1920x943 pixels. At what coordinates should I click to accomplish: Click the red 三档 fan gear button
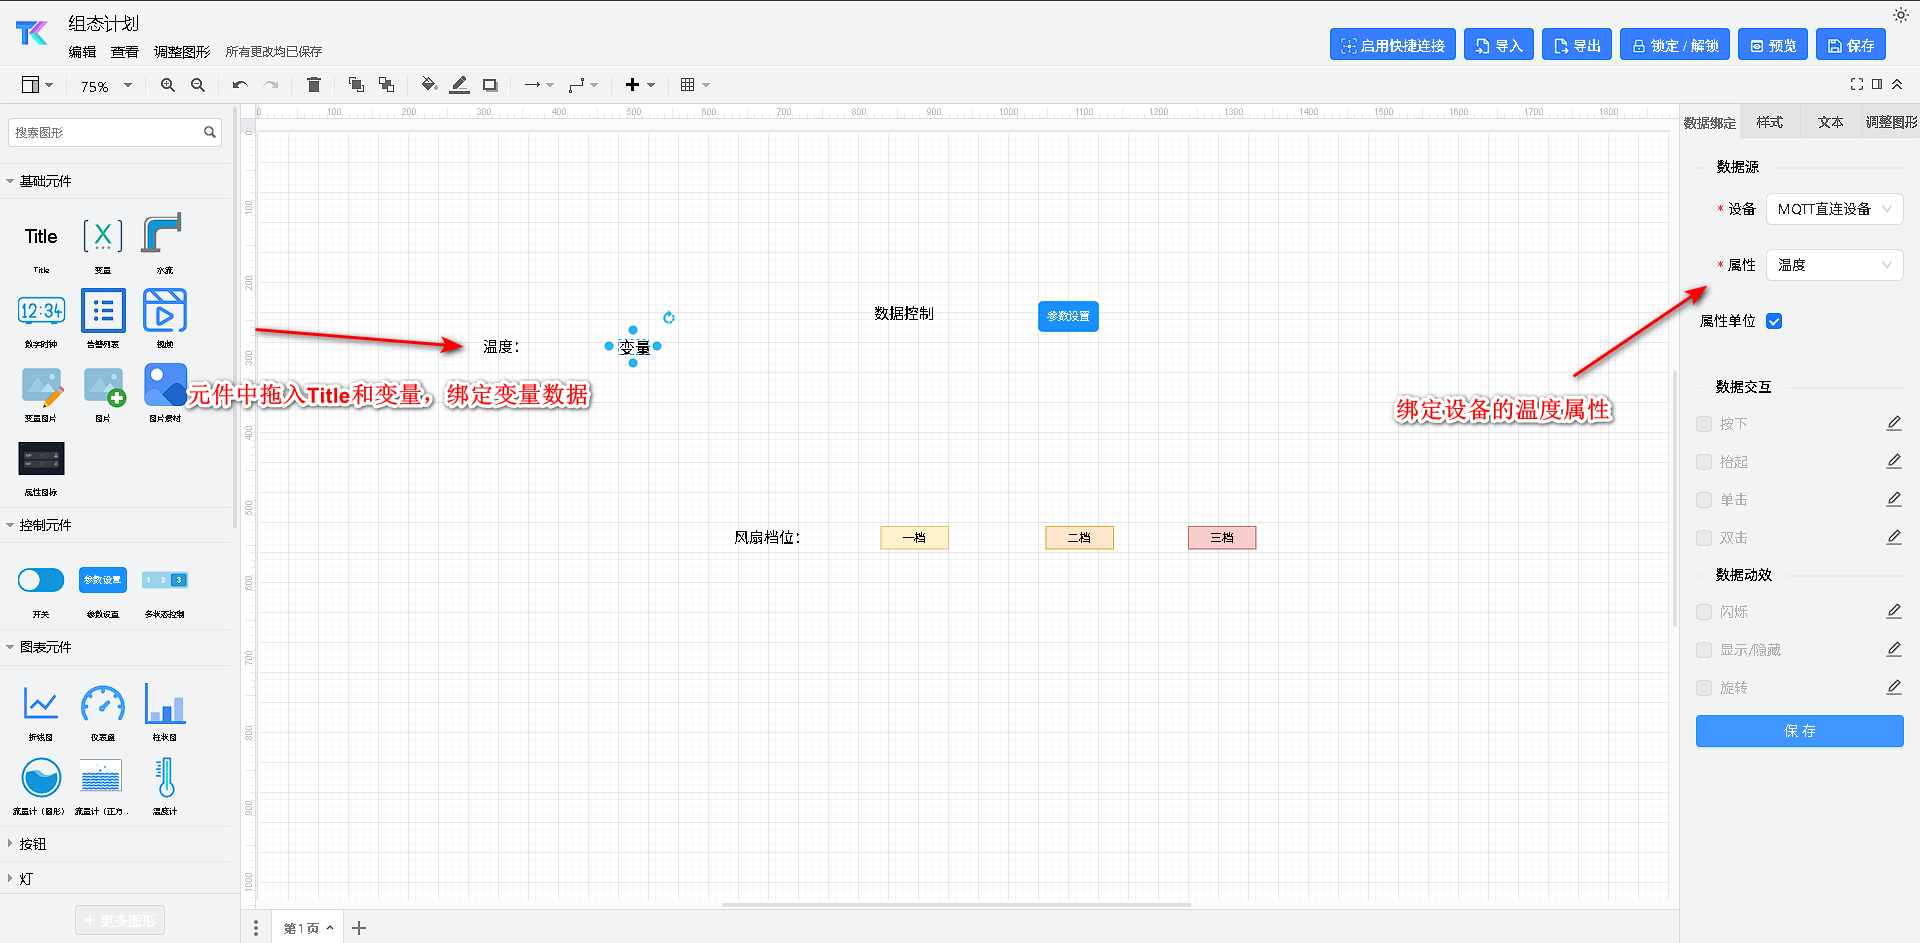(1221, 538)
